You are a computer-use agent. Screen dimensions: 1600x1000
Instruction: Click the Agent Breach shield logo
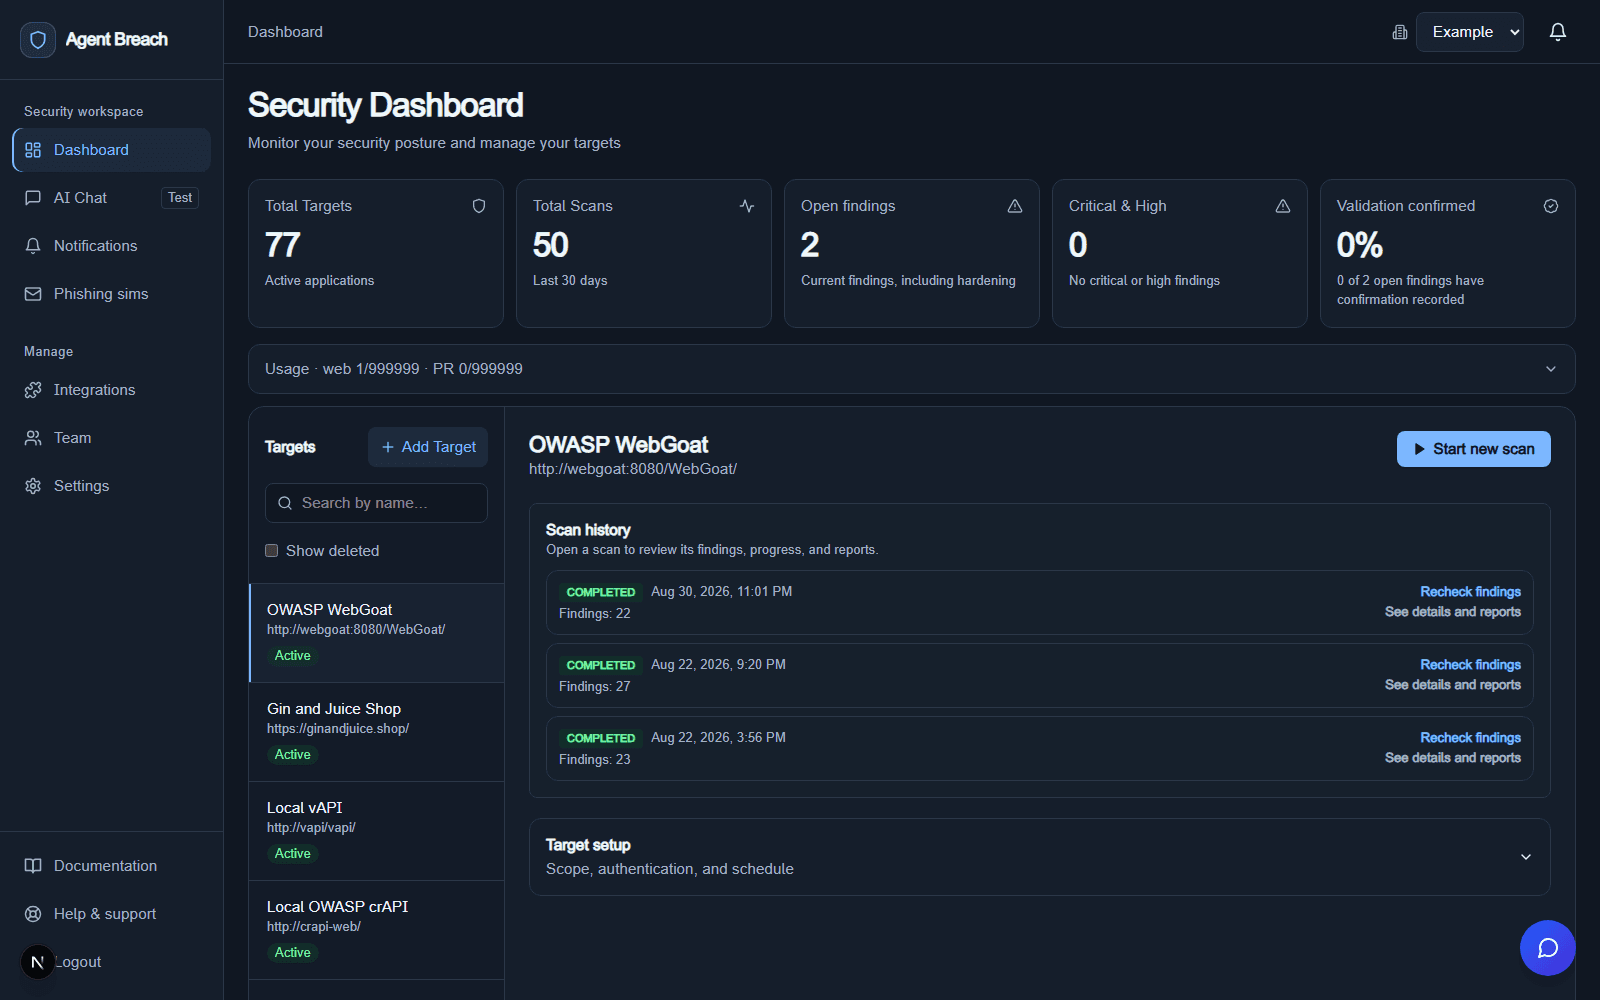pos(38,40)
